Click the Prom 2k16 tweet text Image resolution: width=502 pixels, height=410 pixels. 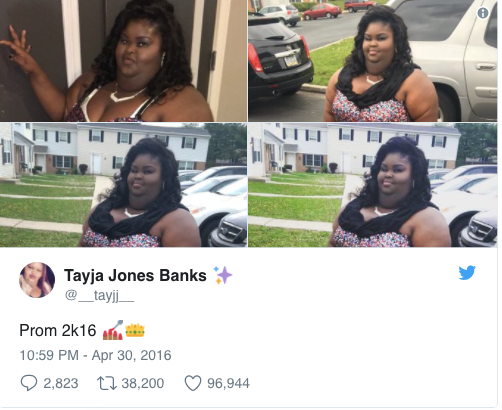pyautogui.click(x=58, y=331)
